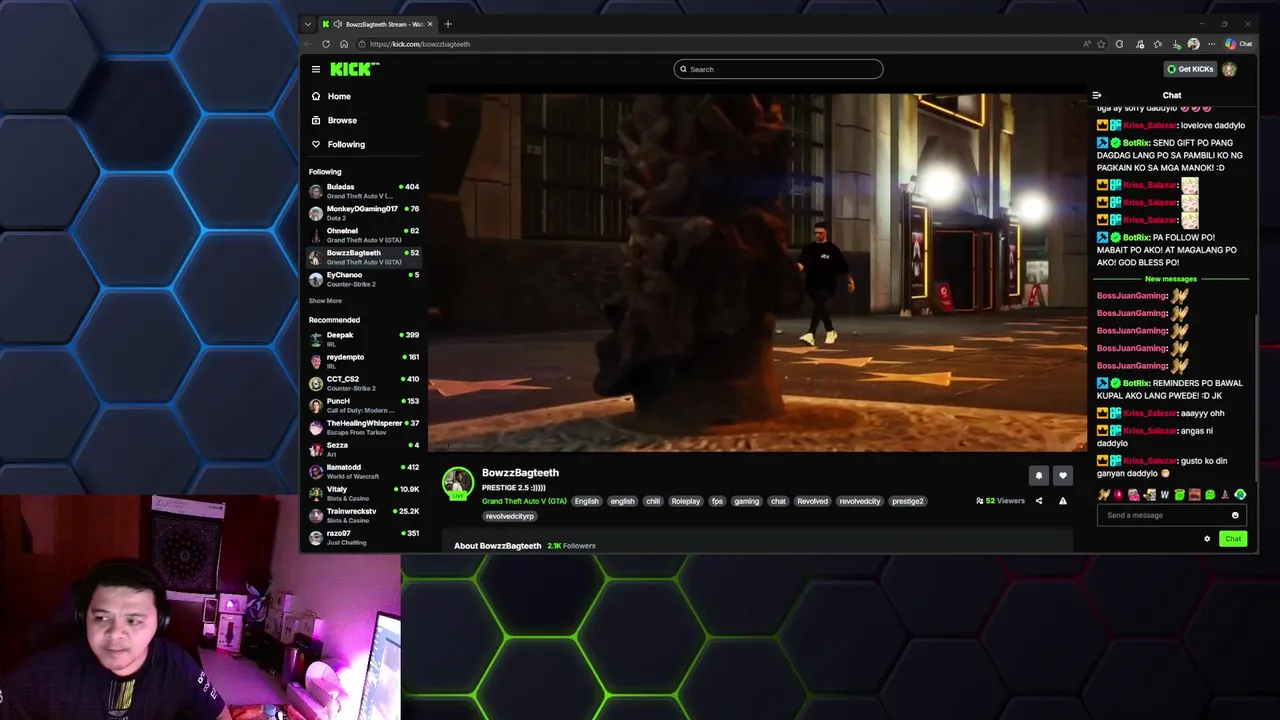Open Buladas followed channel
This screenshot has height=720, width=1280.
click(x=364, y=191)
